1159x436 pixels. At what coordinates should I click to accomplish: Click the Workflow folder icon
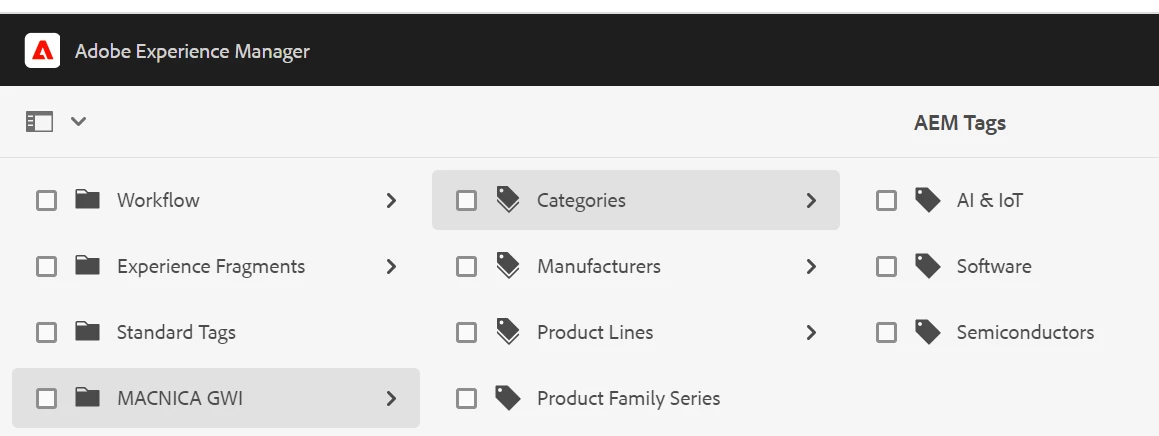pos(88,200)
